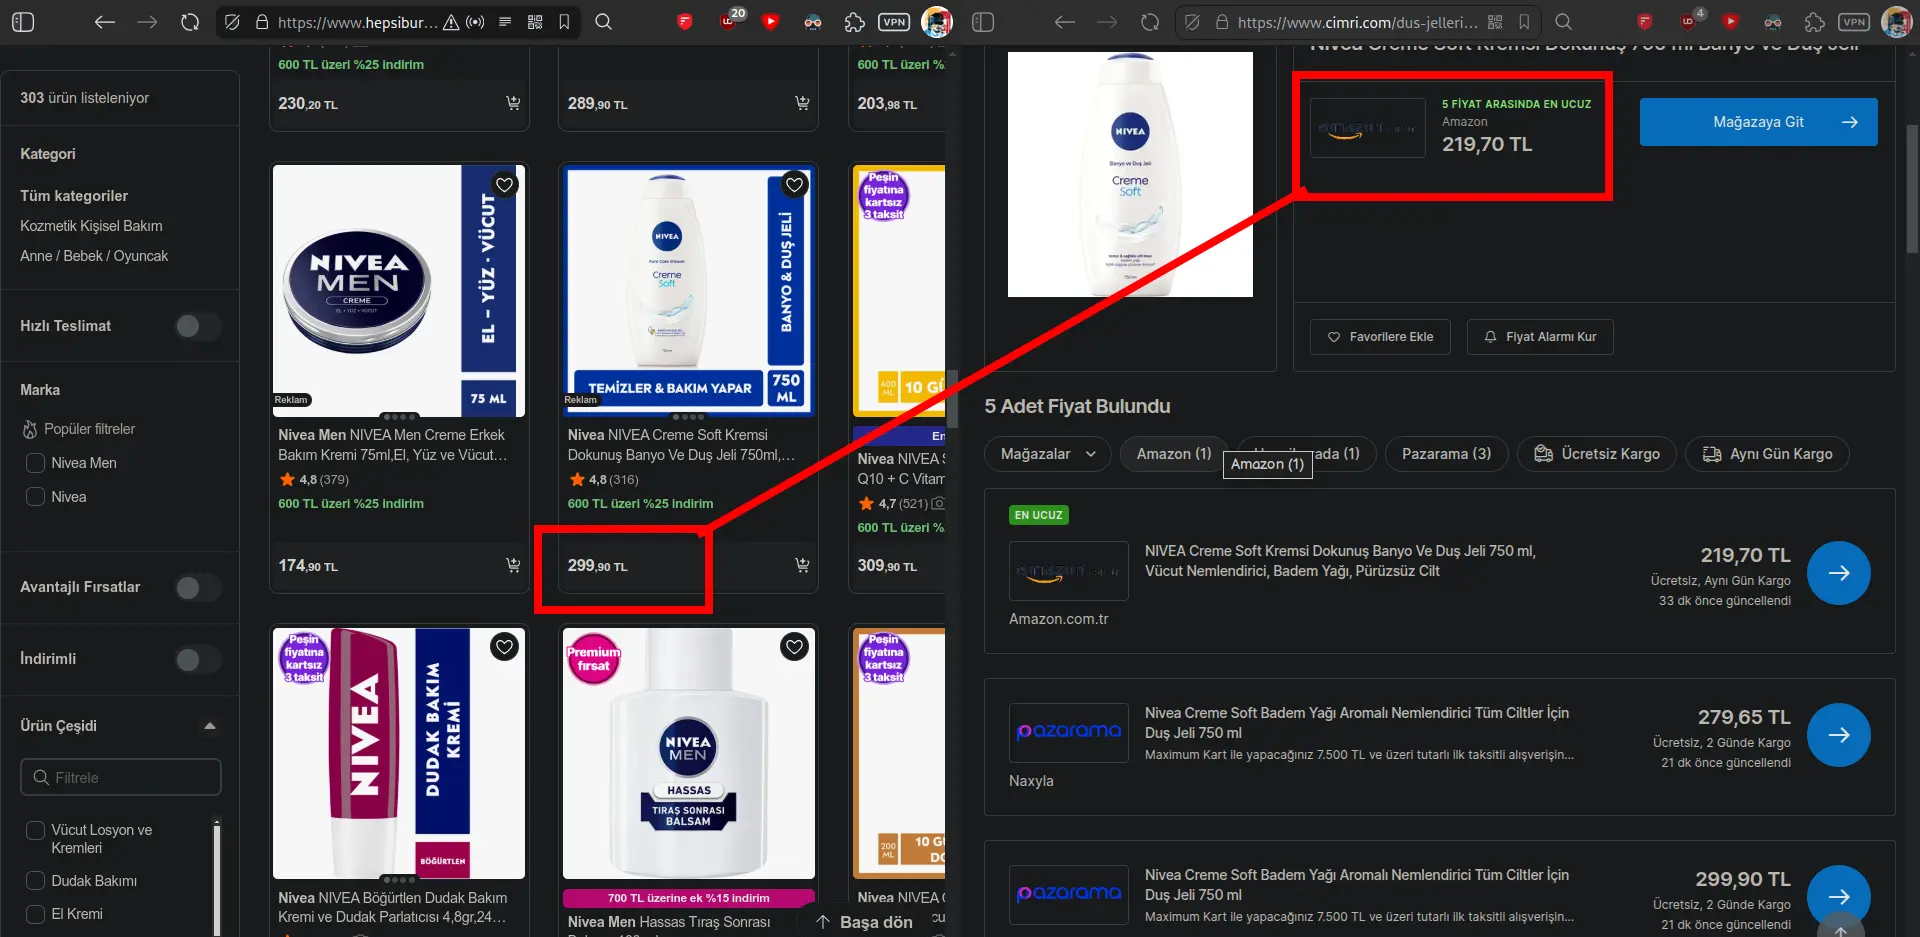Screen dimensions: 1920x937
Task: Click QR code icon in Cimri address bar
Action: [1495, 22]
